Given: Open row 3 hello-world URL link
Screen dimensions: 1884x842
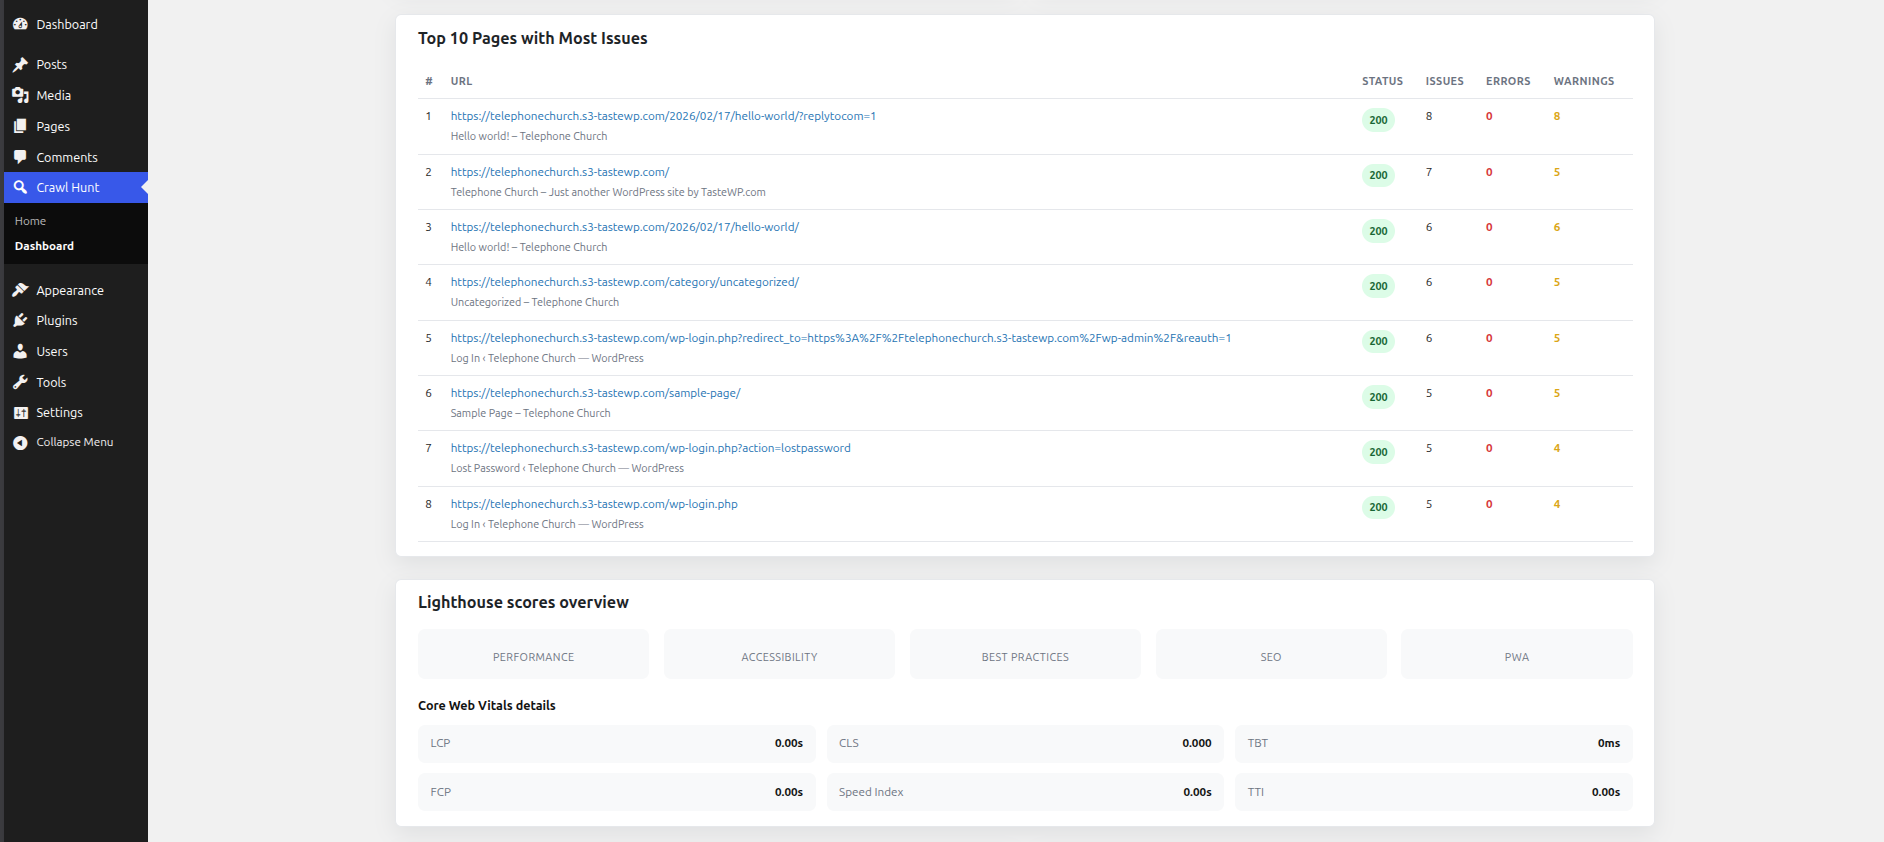Looking at the screenshot, I should coord(625,227).
